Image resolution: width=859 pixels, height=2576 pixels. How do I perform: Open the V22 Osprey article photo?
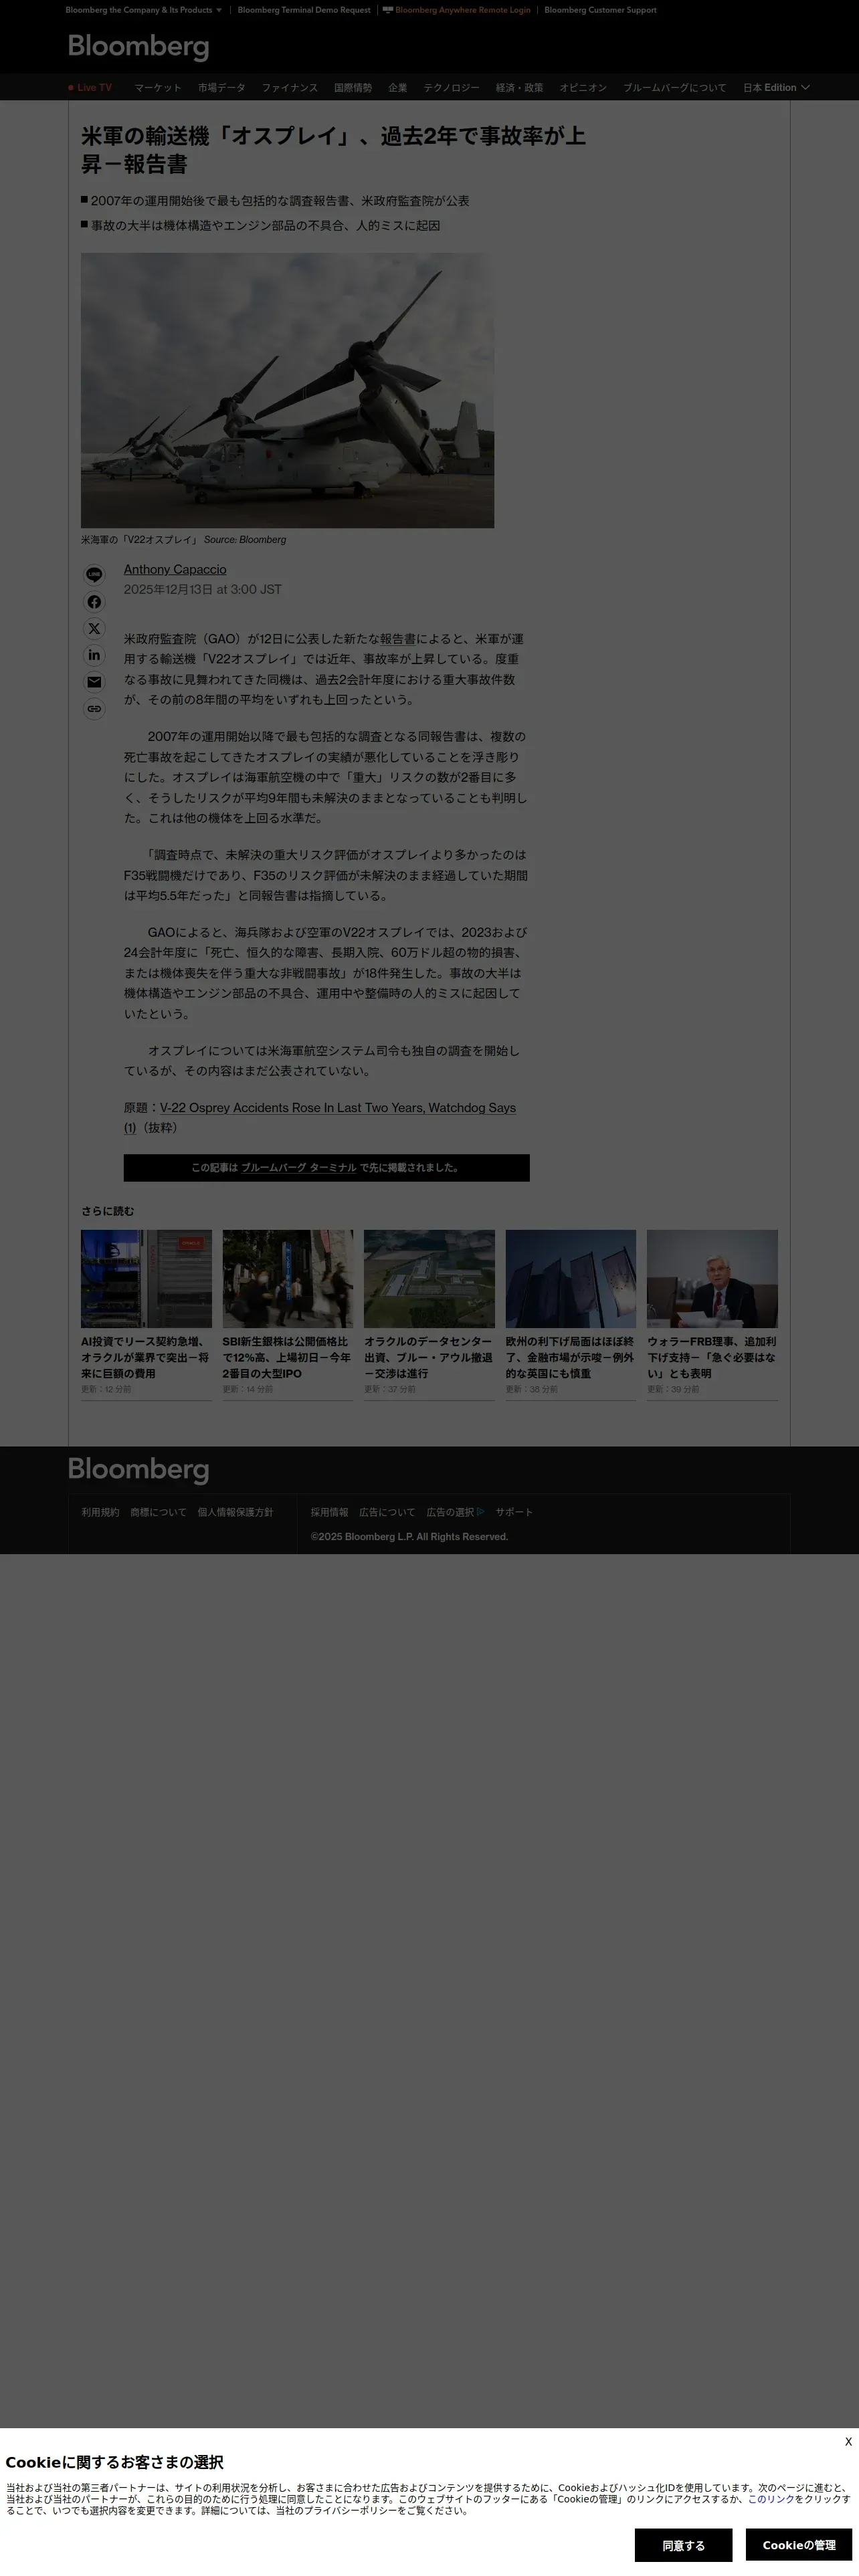tap(287, 390)
